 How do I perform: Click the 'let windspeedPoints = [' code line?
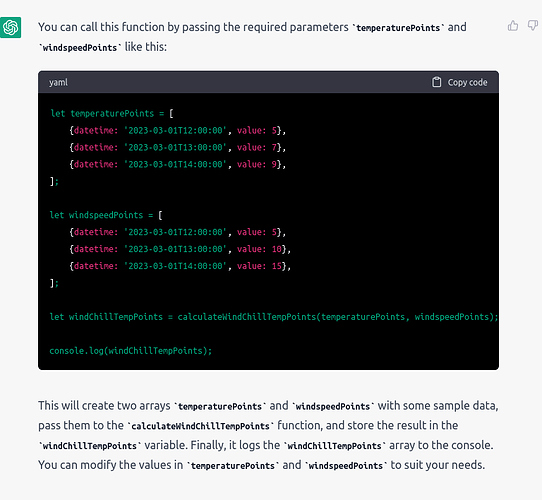coord(106,215)
